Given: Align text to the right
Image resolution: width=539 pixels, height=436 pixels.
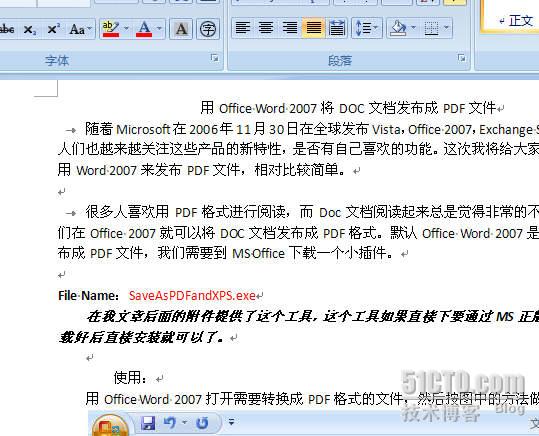Looking at the screenshot, I should tap(289, 28).
